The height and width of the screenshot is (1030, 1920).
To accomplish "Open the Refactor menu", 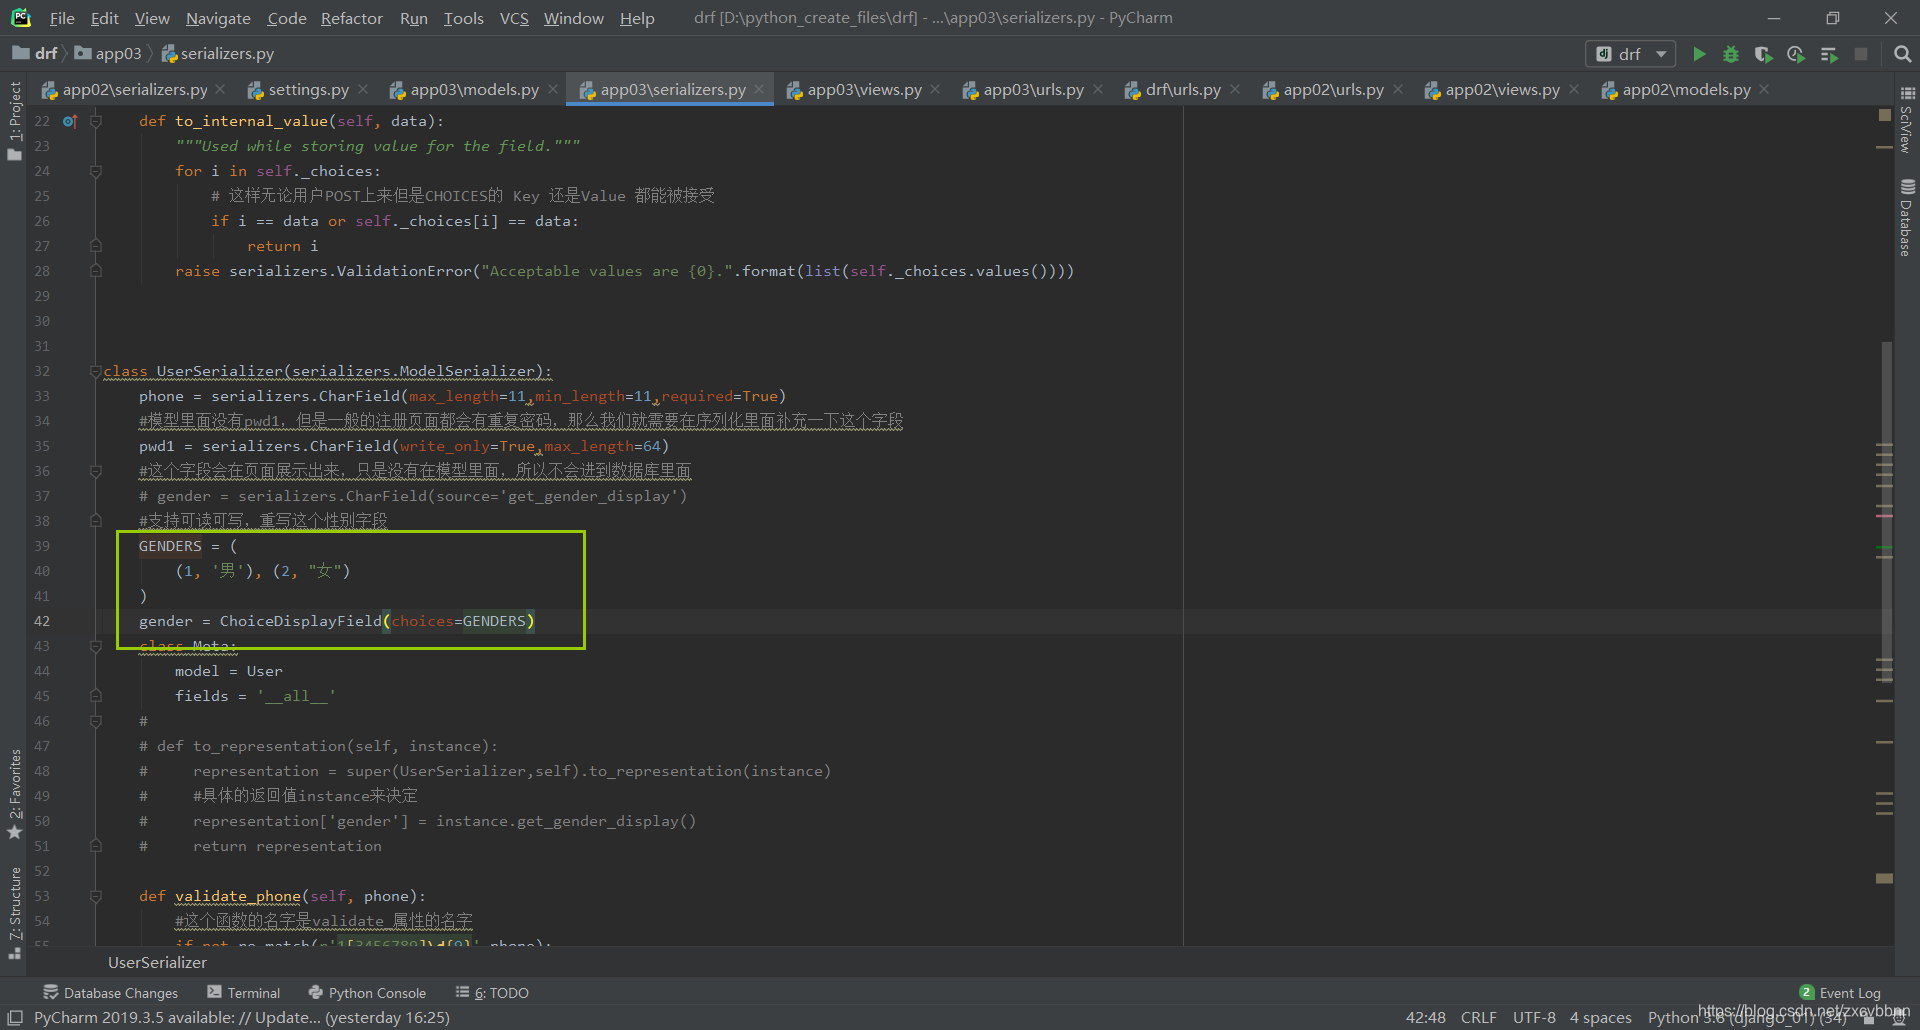I will click(352, 18).
